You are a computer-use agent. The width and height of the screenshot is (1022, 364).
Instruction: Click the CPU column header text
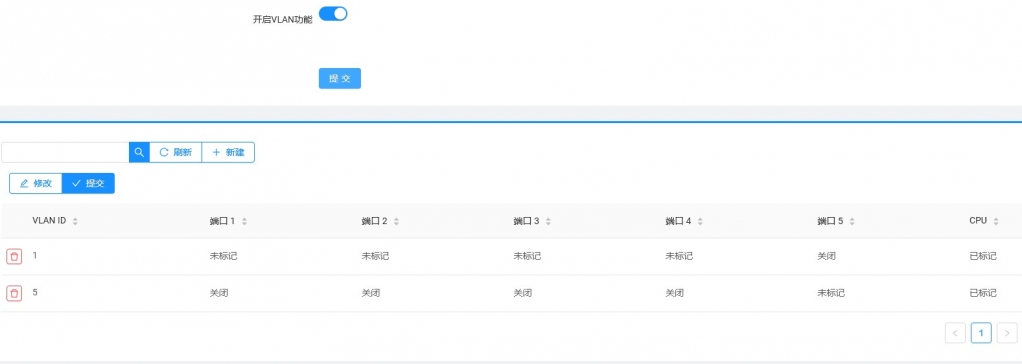[978, 220]
